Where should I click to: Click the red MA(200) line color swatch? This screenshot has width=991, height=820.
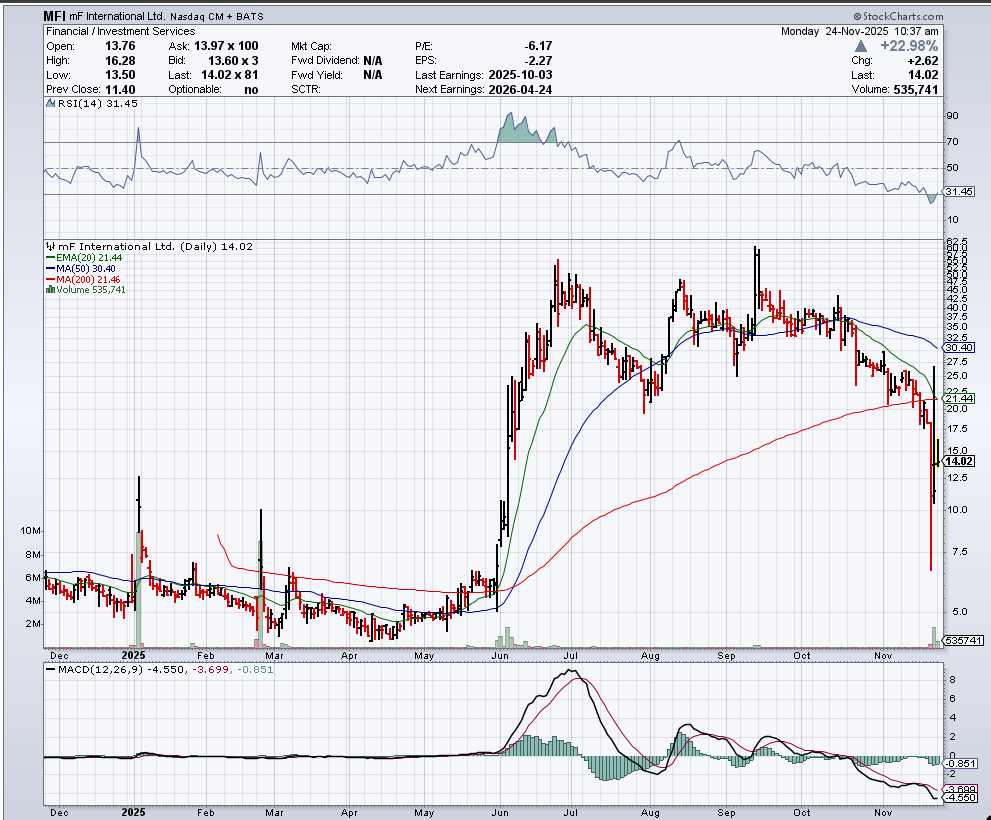click(x=49, y=279)
